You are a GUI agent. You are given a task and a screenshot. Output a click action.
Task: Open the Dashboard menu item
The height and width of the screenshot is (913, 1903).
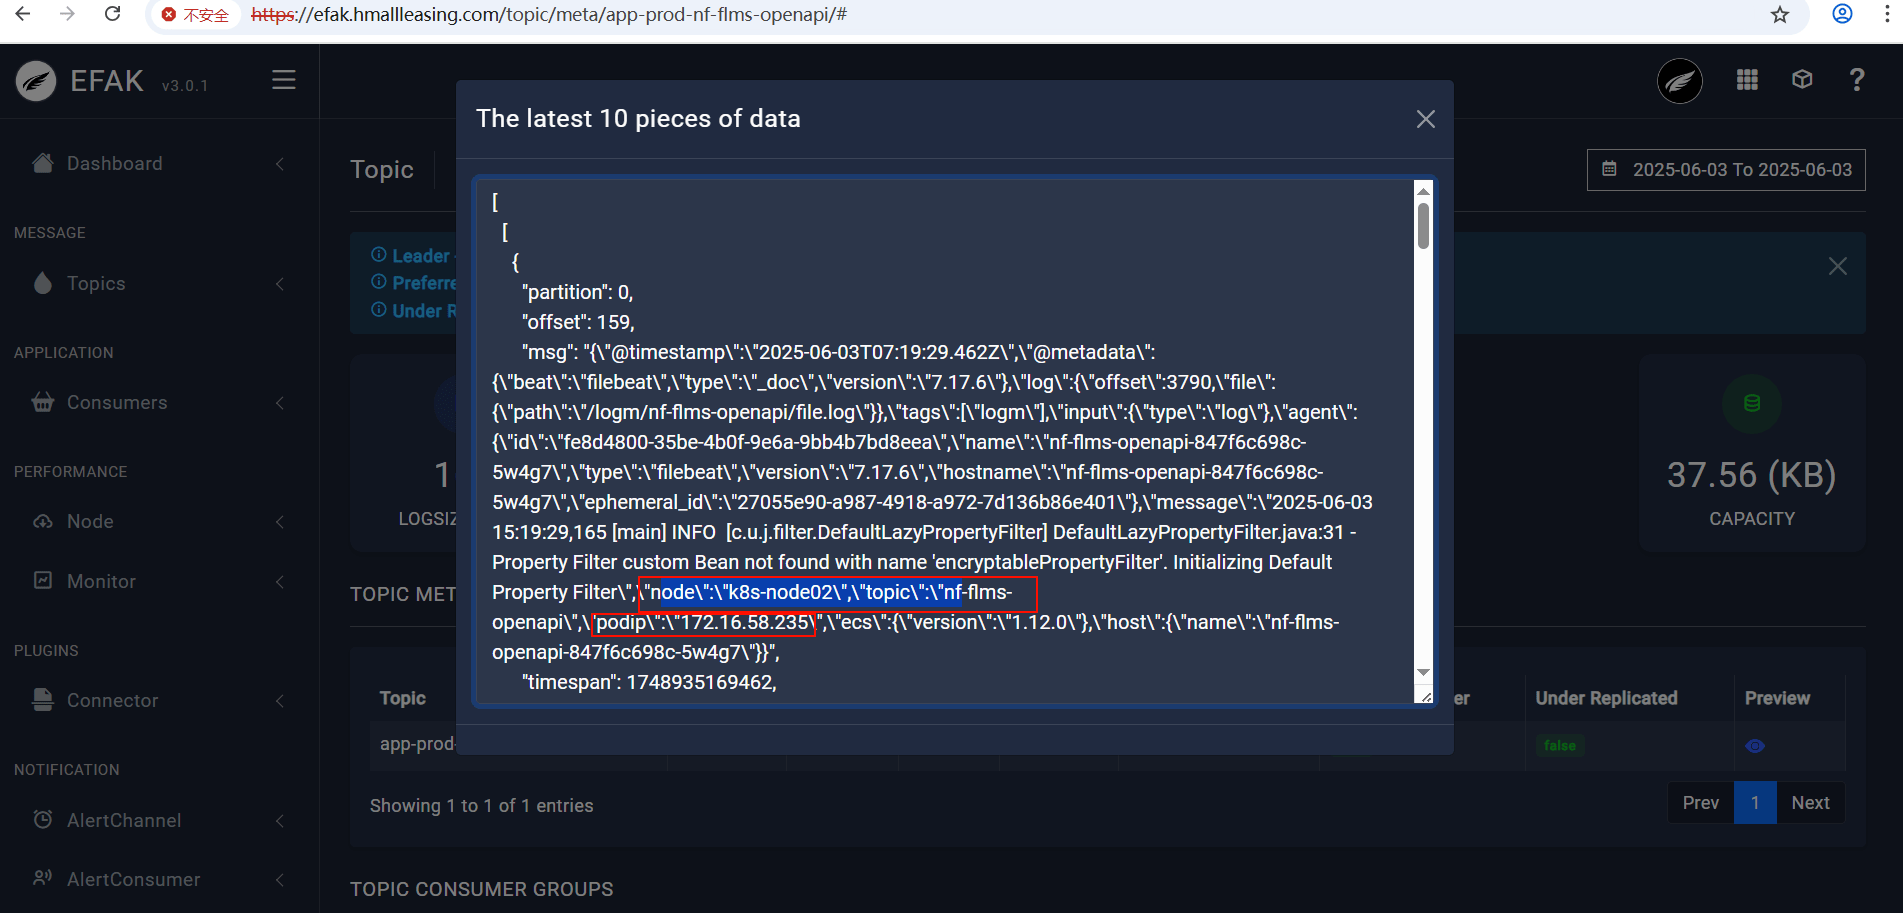pos(114,164)
